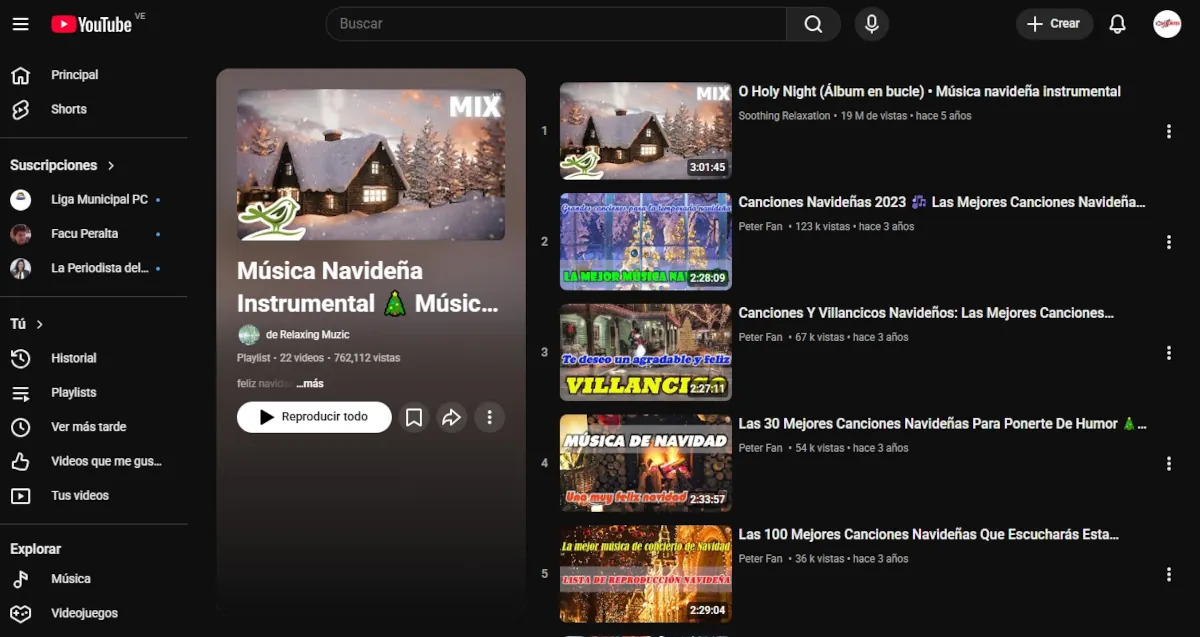Open the notifications bell

tap(1118, 24)
